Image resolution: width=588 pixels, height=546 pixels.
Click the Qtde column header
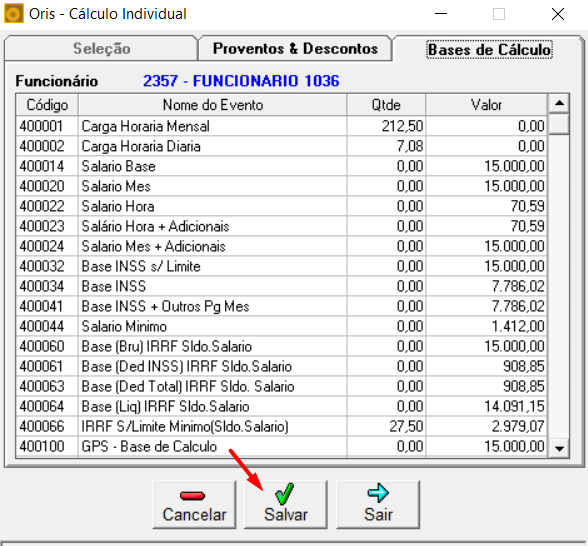[386, 105]
